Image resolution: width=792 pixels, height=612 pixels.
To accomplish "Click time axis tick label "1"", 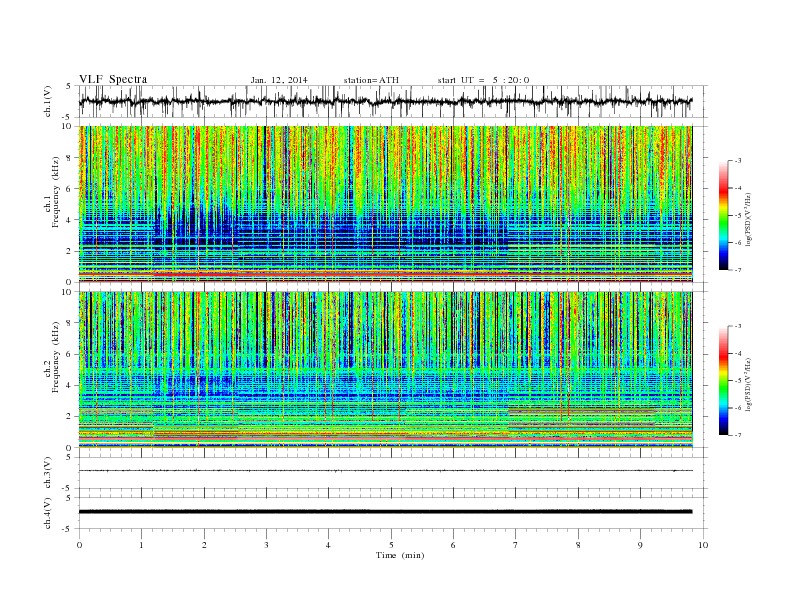I will pyautogui.click(x=141, y=545).
